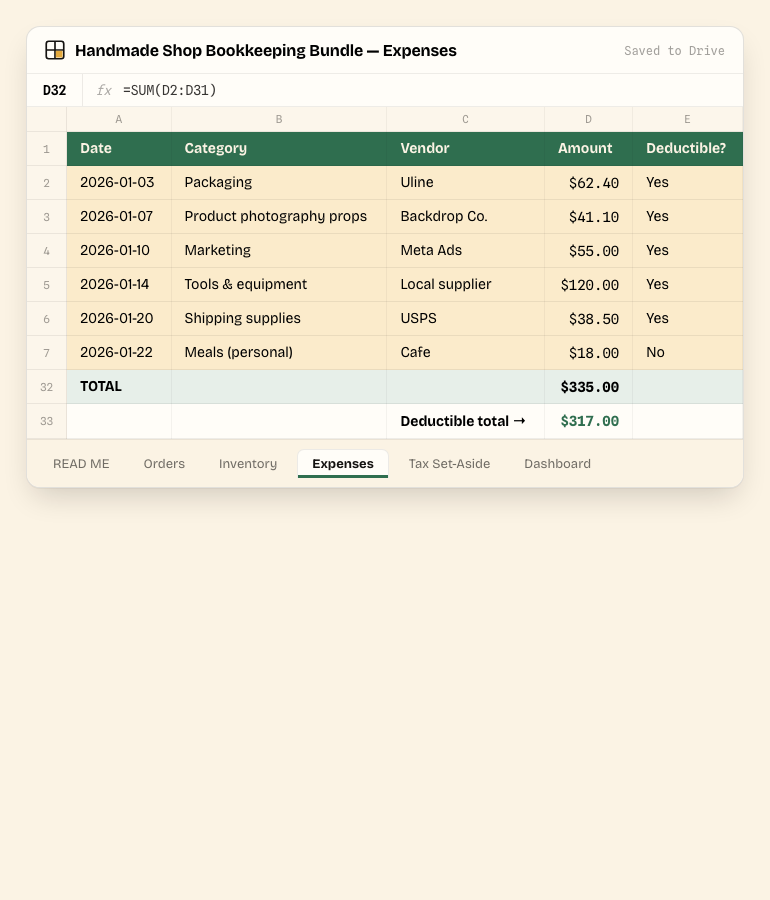Select the 2026-01-07 date cell
The height and width of the screenshot is (900, 770).
click(119, 216)
